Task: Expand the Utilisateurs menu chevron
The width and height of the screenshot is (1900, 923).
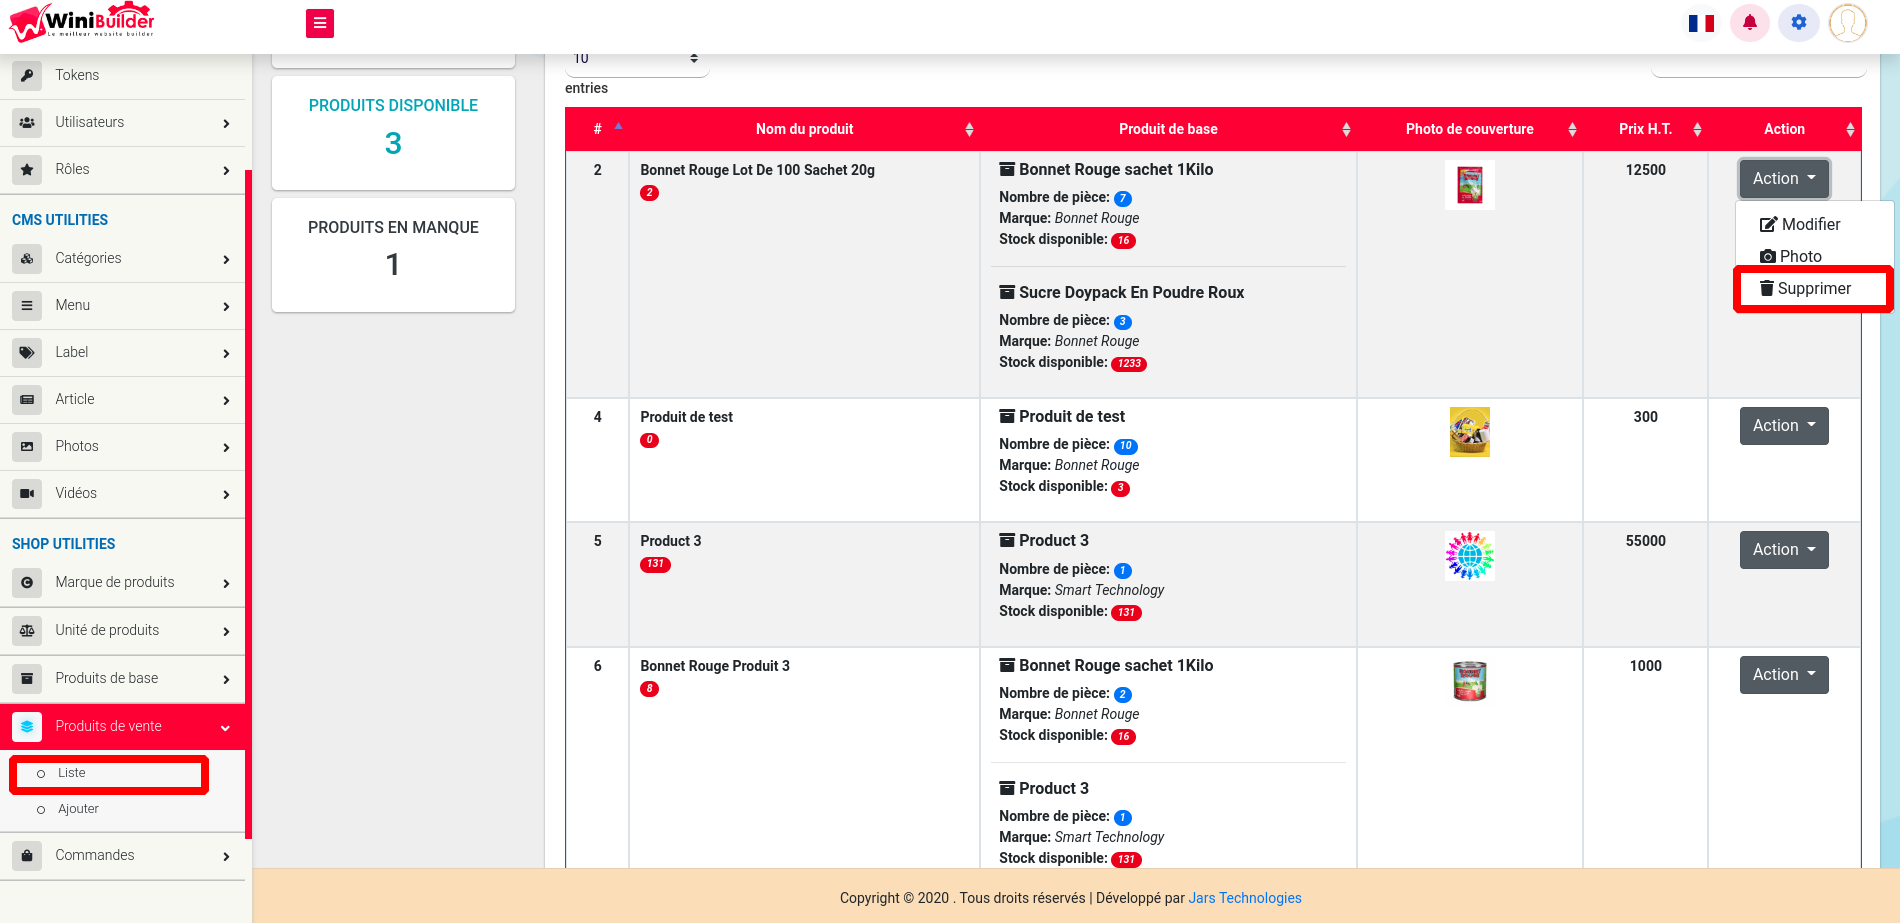Action: 226,123
